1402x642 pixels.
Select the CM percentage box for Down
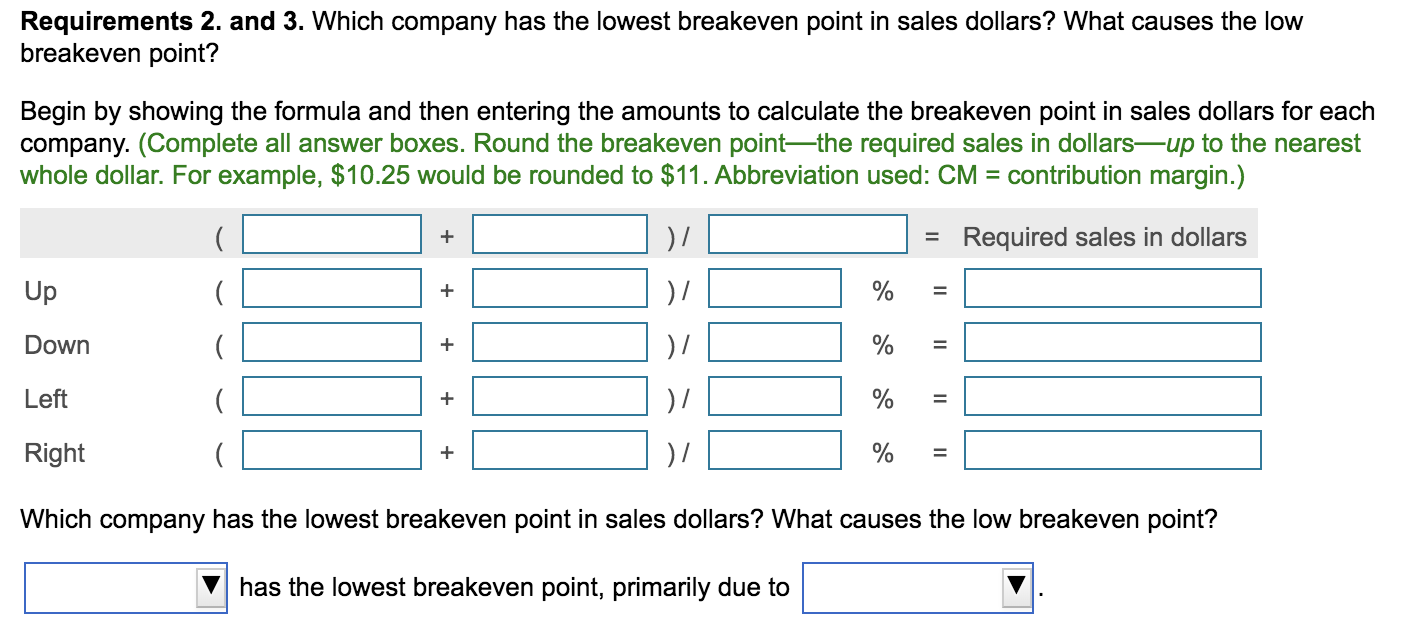[x=775, y=342]
